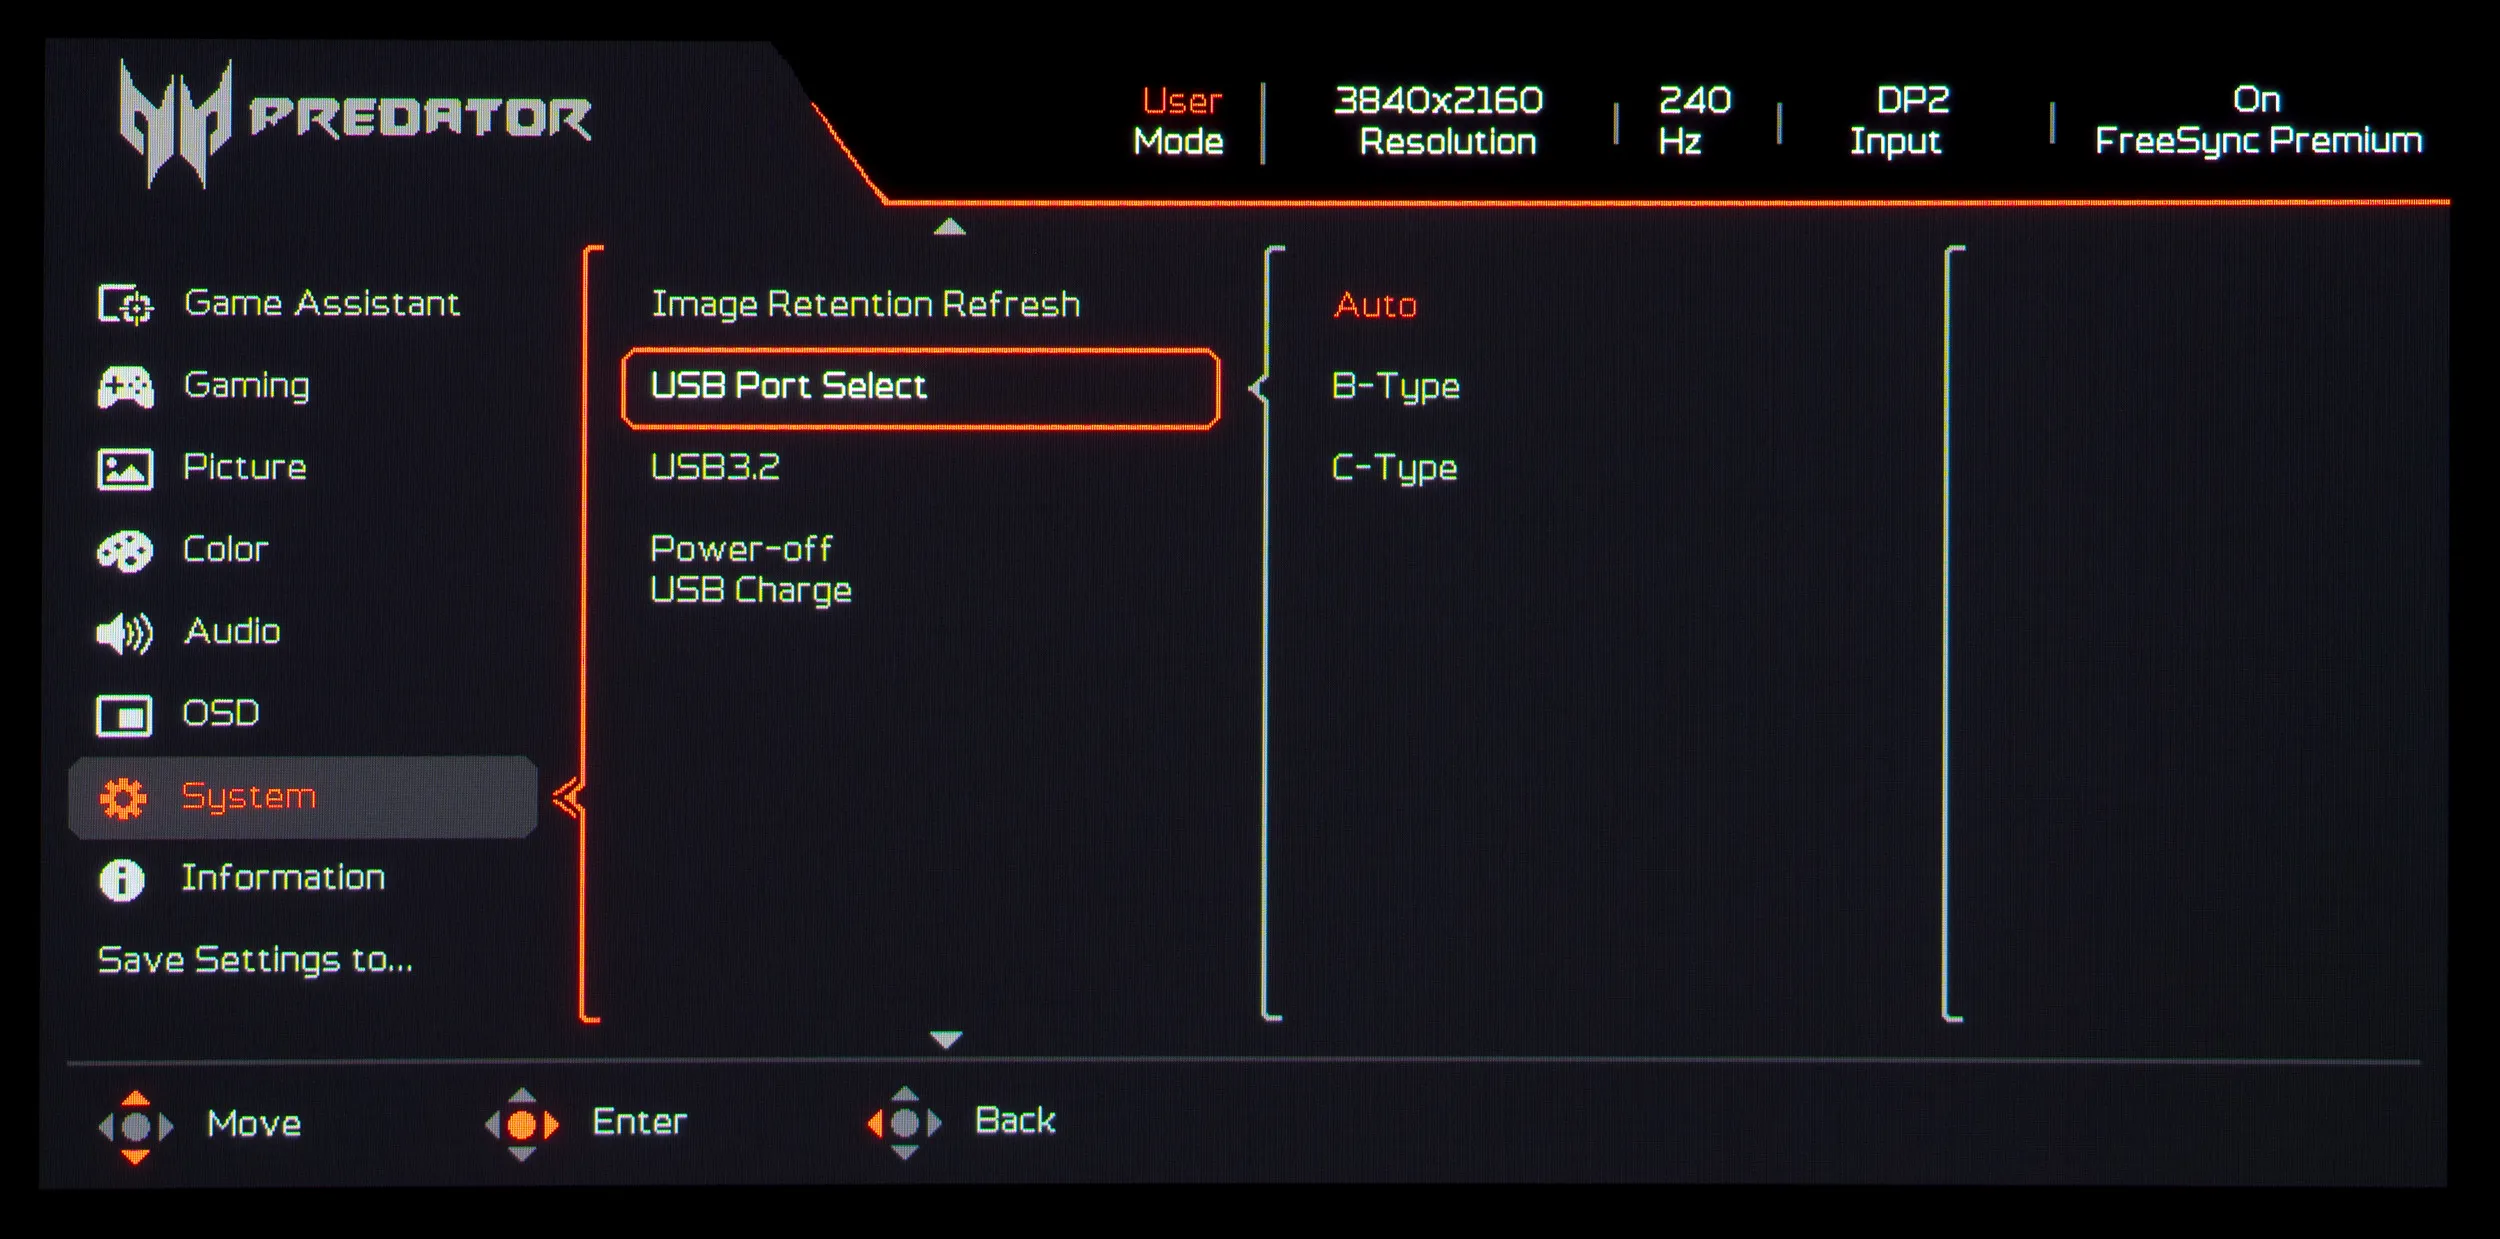Select Save Settings to...
The image size is (2500, 1239).
(x=255, y=961)
